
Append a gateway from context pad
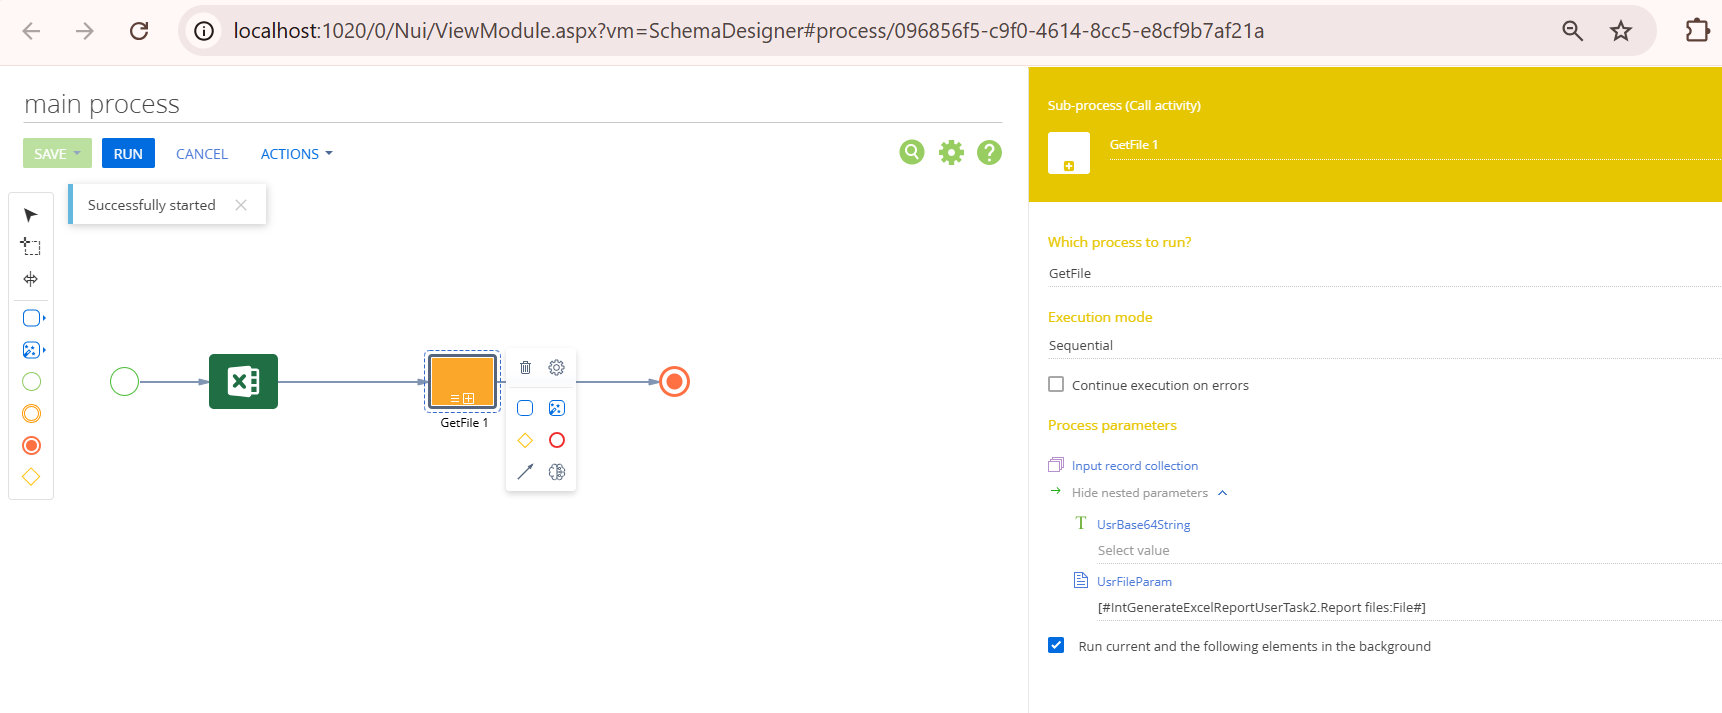point(525,440)
